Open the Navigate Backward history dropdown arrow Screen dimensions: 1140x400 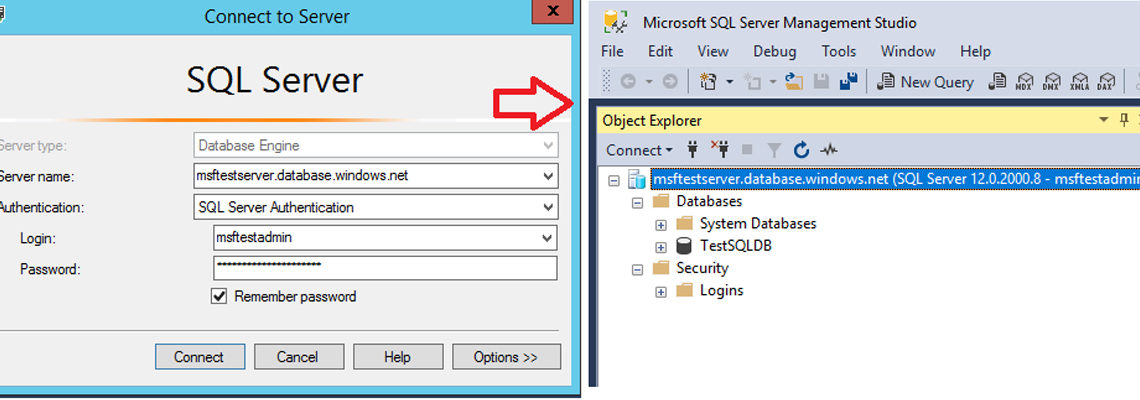[x=649, y=82]
